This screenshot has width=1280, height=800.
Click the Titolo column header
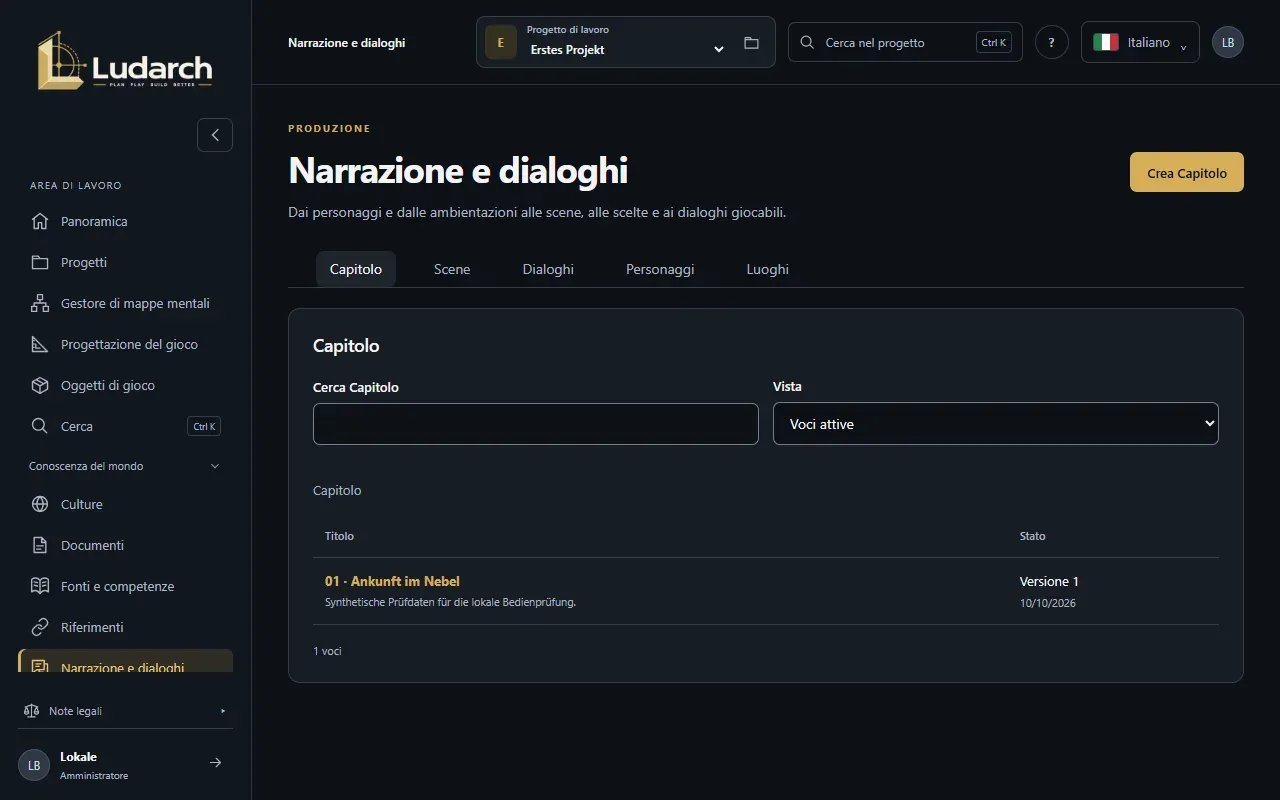pyautogui.click(x=339, y=536)
